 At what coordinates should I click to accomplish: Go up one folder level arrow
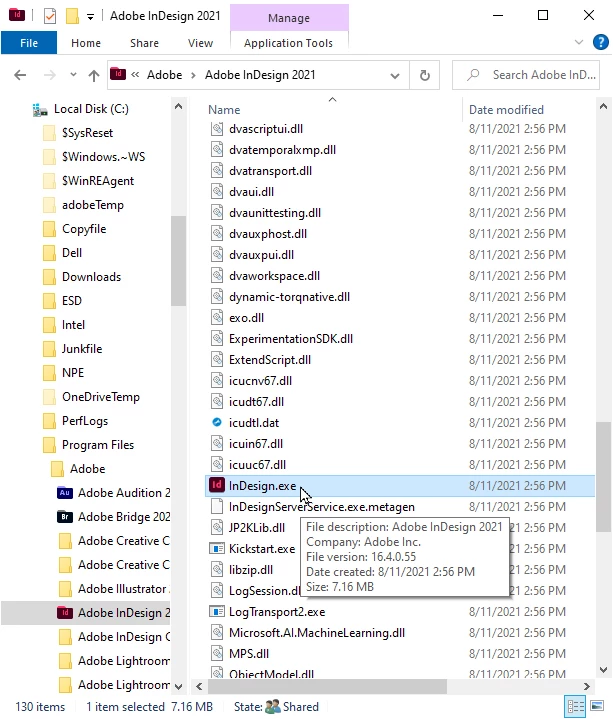pos(94,75)
